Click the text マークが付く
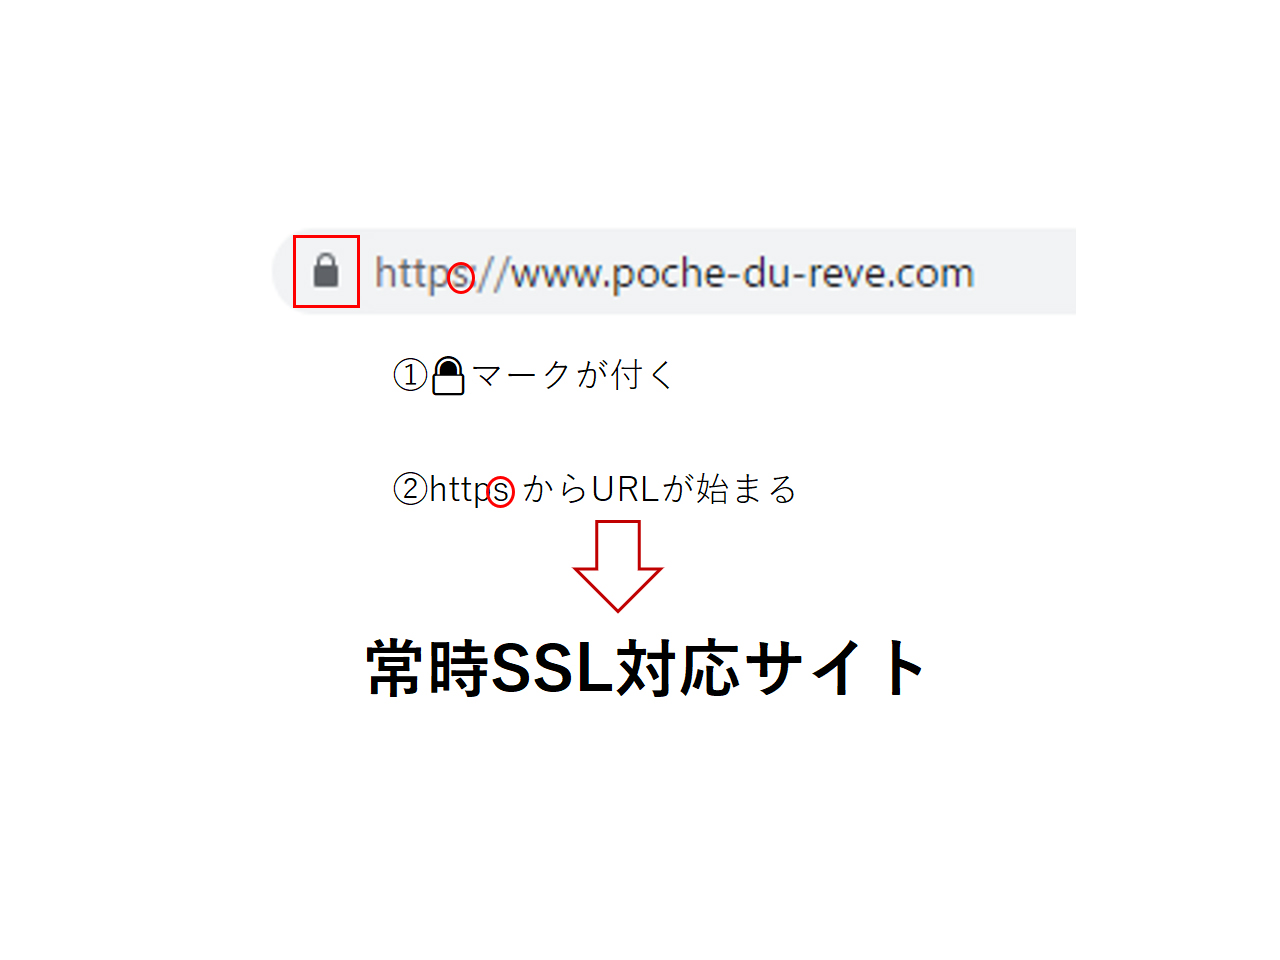Screen dimensions: 1280x960 point(573,375)
